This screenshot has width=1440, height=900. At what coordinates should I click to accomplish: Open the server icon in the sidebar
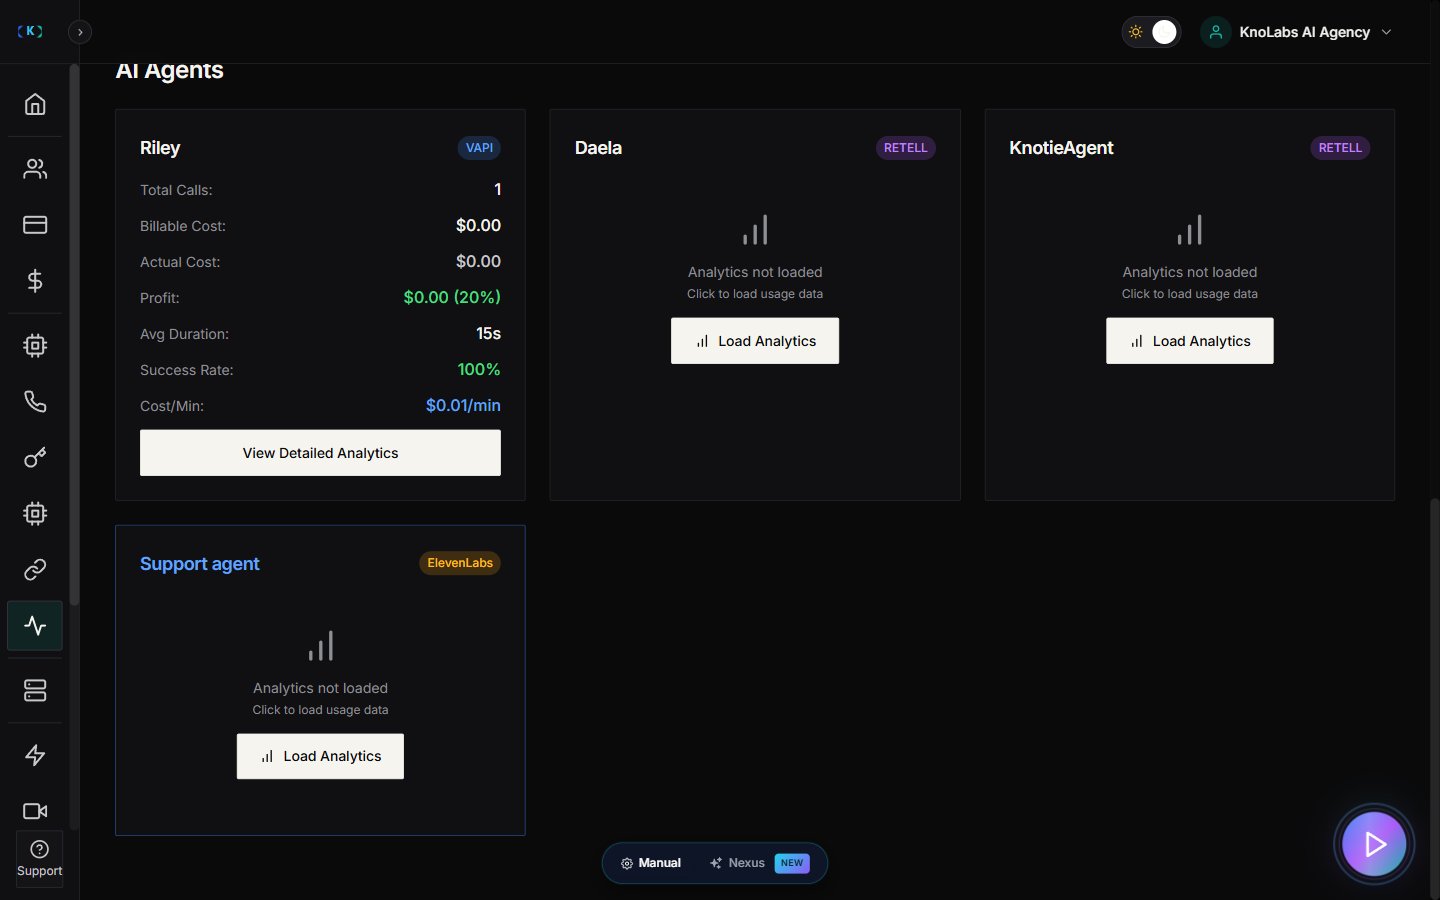pyautogui.click(x=35, y=691)
